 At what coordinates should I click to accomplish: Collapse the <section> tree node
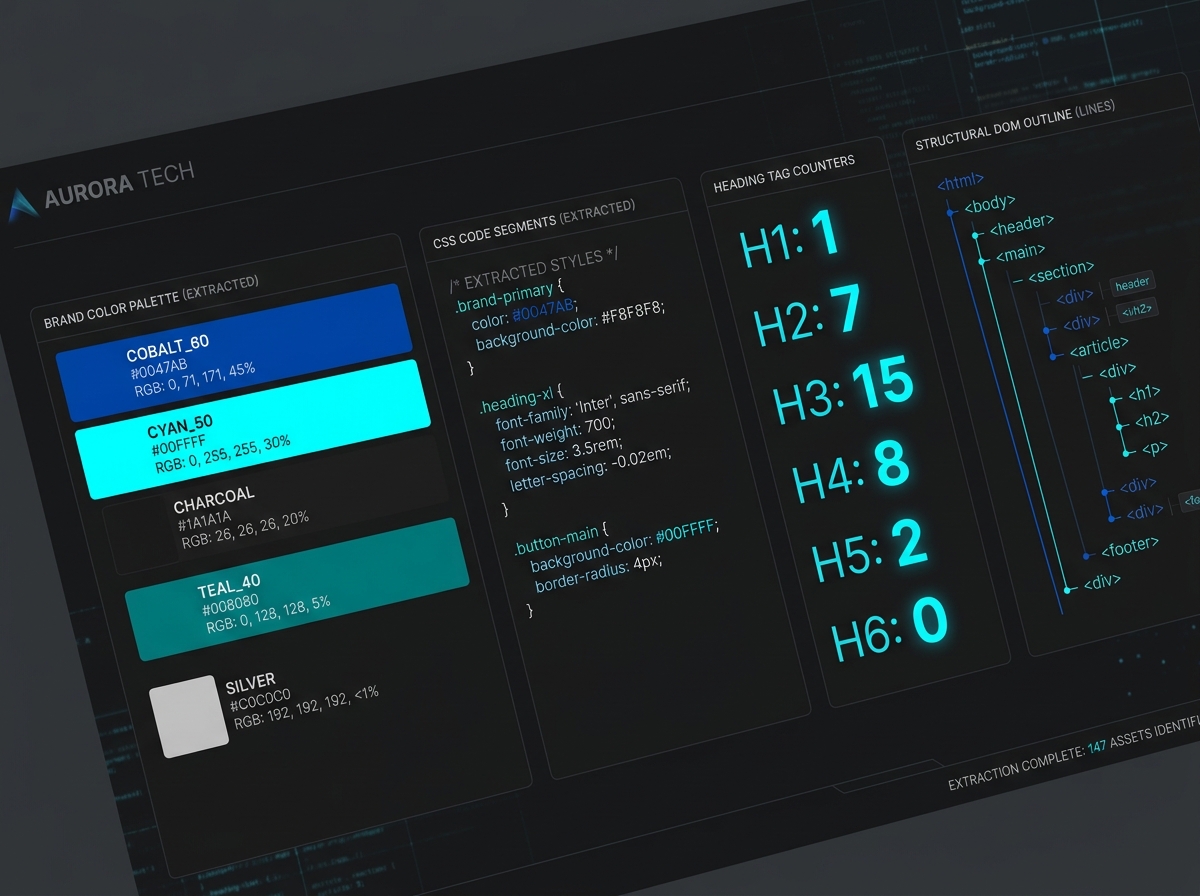[1018, 281]
